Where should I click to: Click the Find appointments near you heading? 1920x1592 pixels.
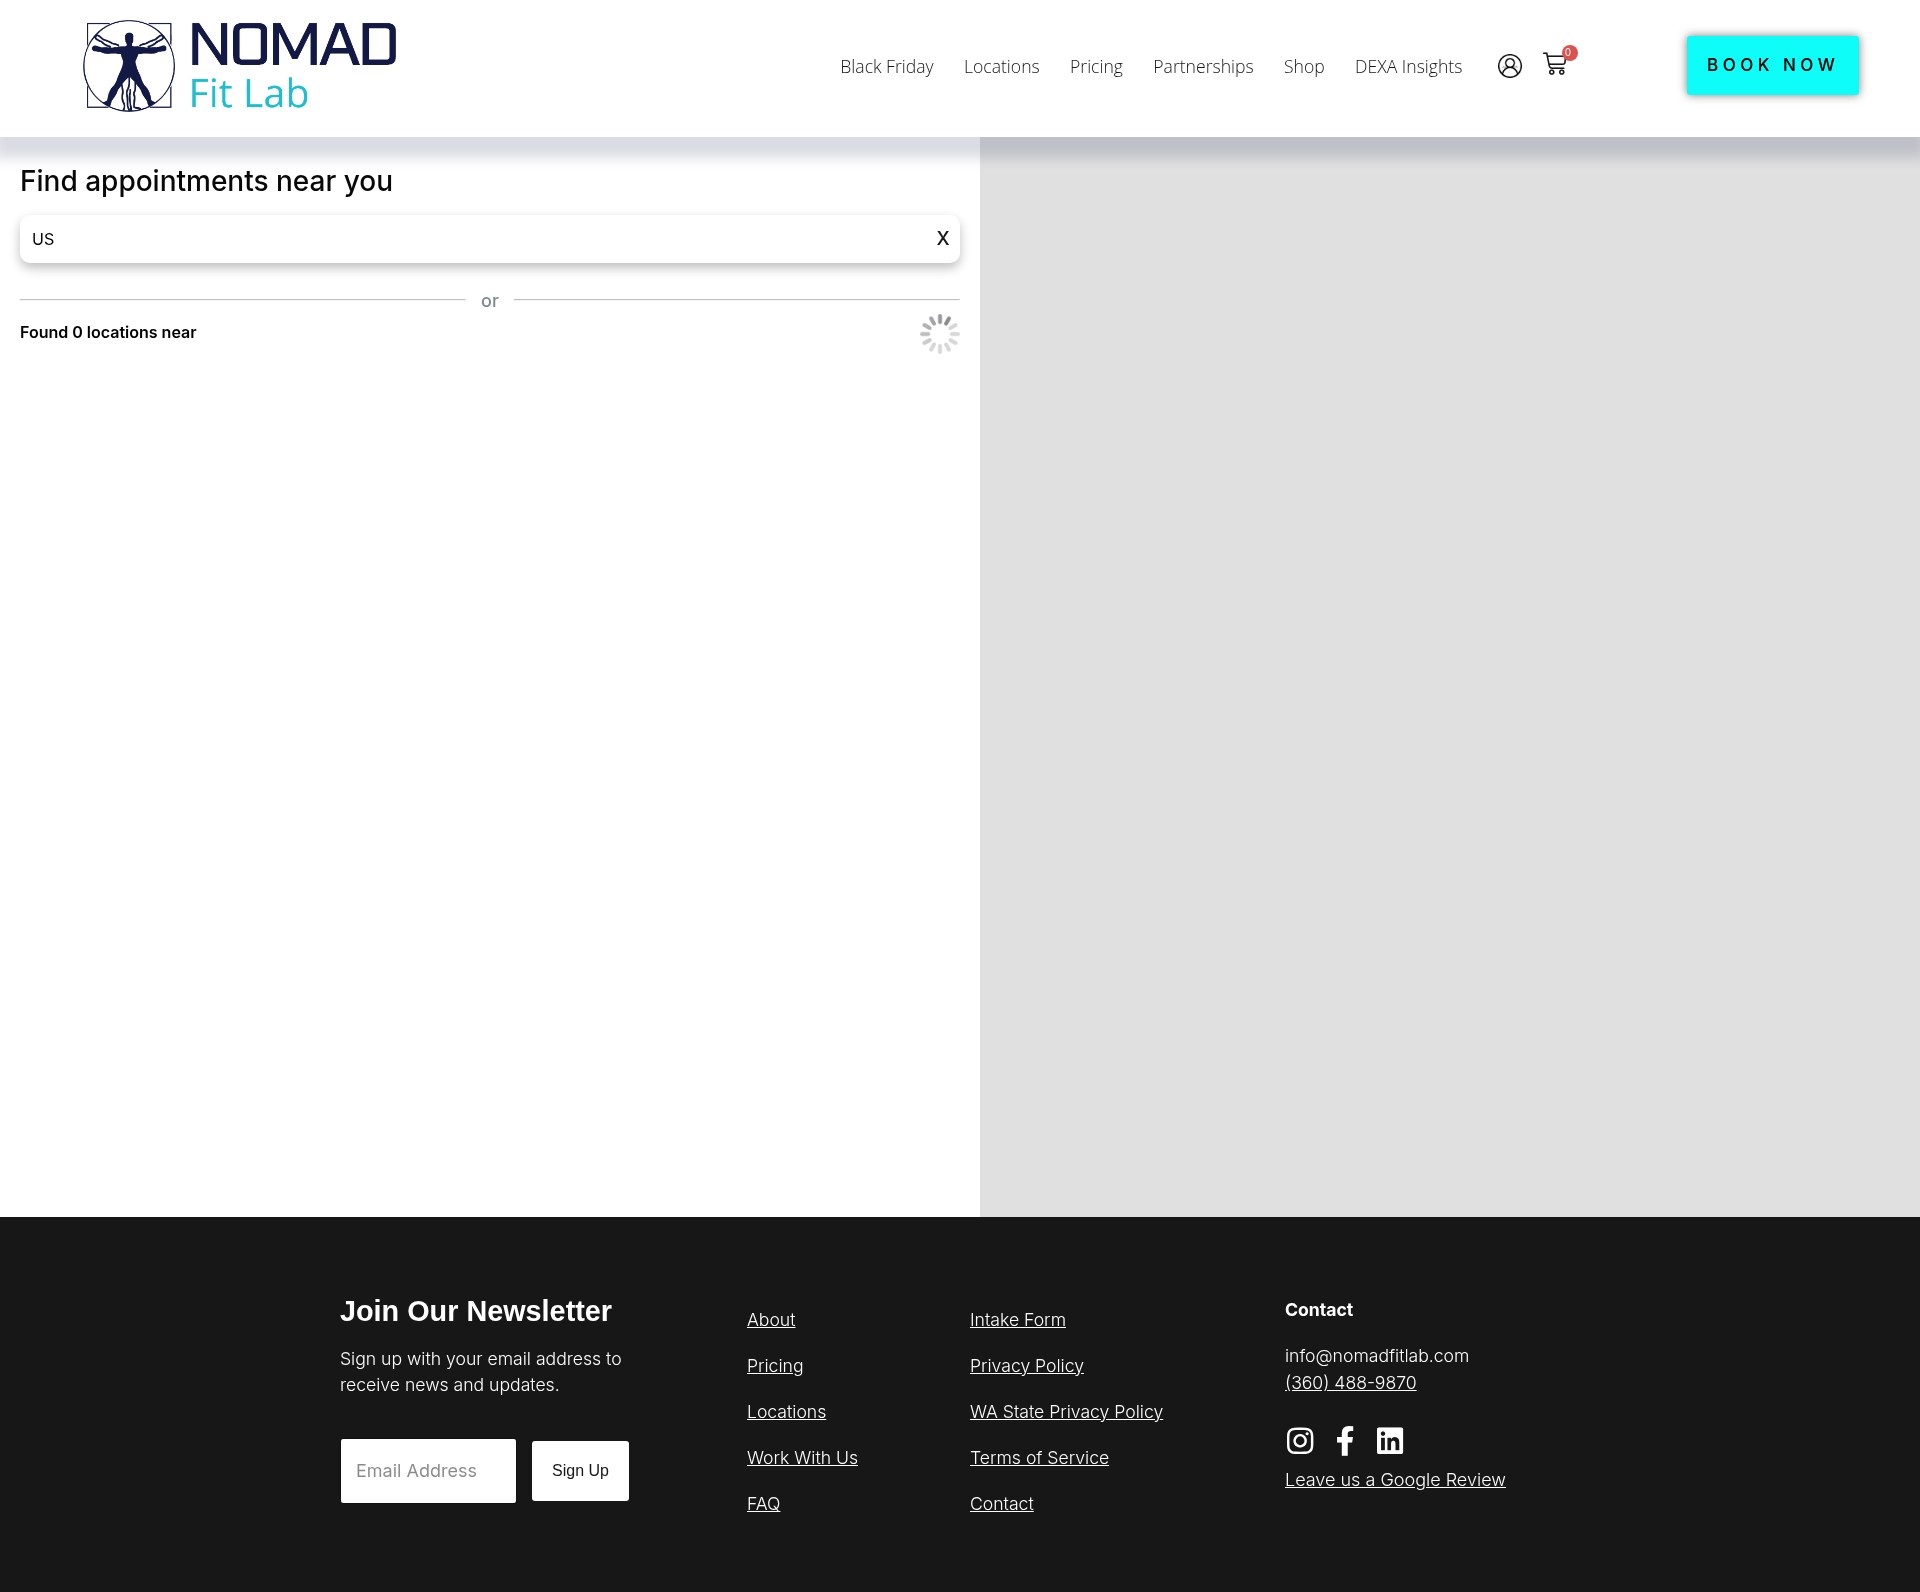206,181
